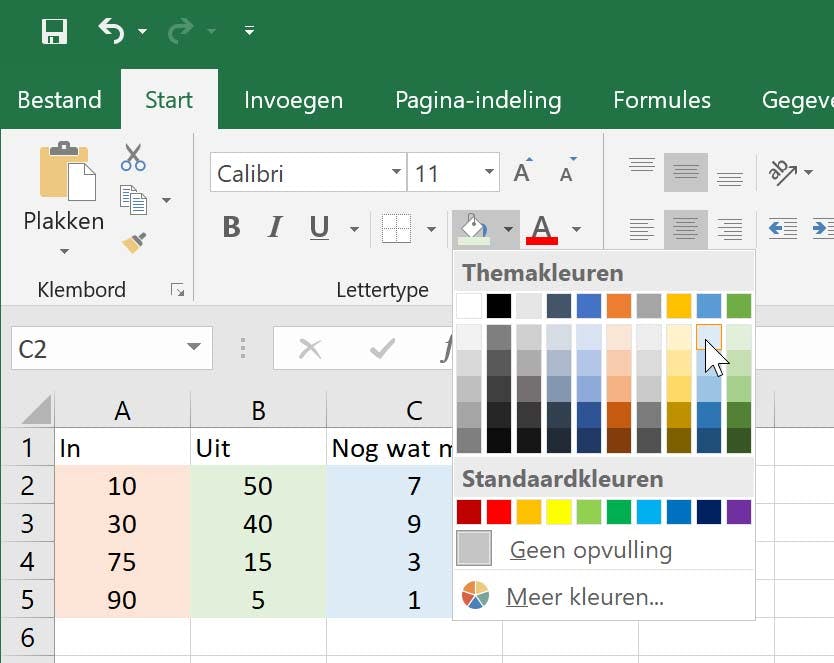Open Meer kleuren... dialog
834x663 pixels.
[584, 598]
